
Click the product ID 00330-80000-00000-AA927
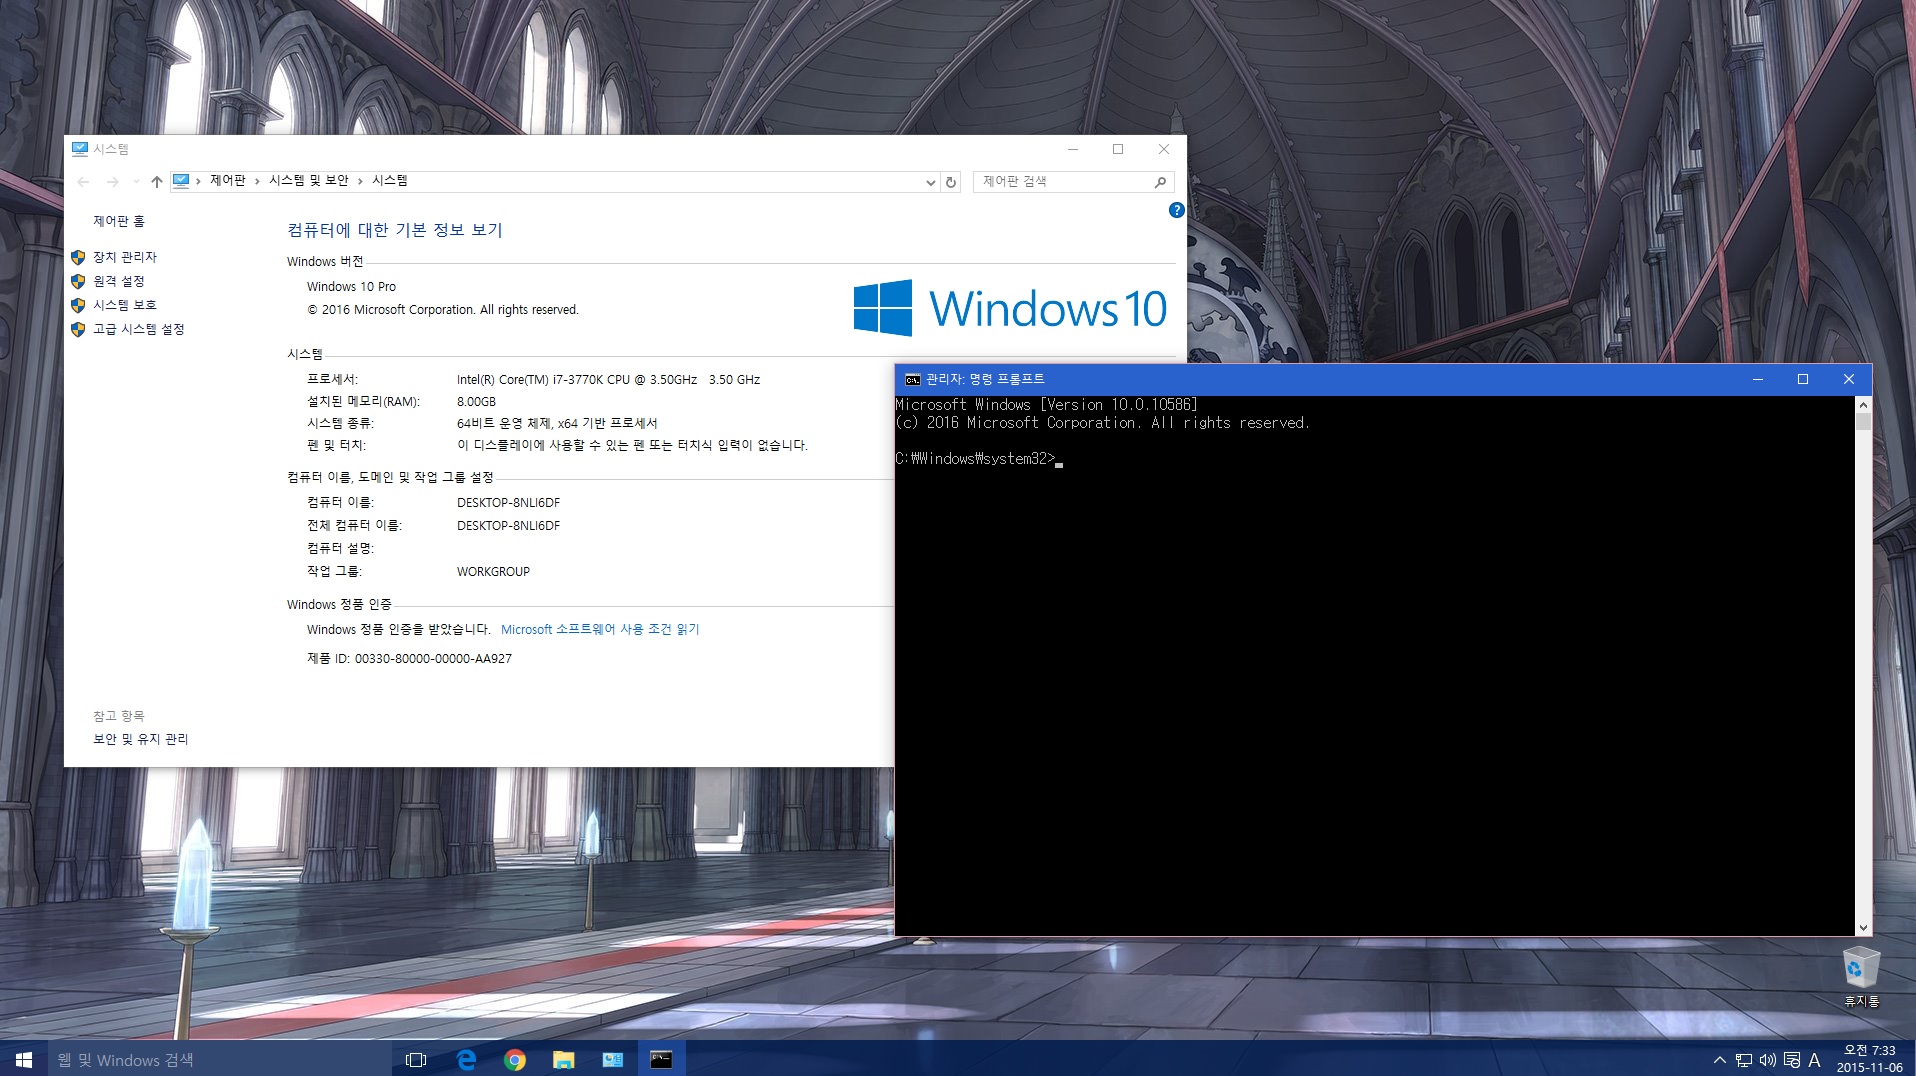pos(433,658)
